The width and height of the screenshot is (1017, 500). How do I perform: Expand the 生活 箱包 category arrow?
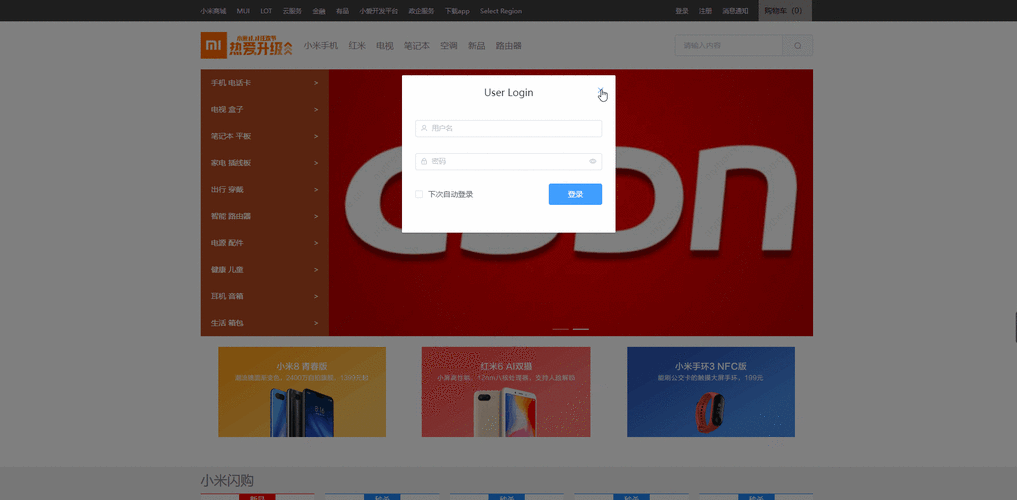[x=316, y=322]
